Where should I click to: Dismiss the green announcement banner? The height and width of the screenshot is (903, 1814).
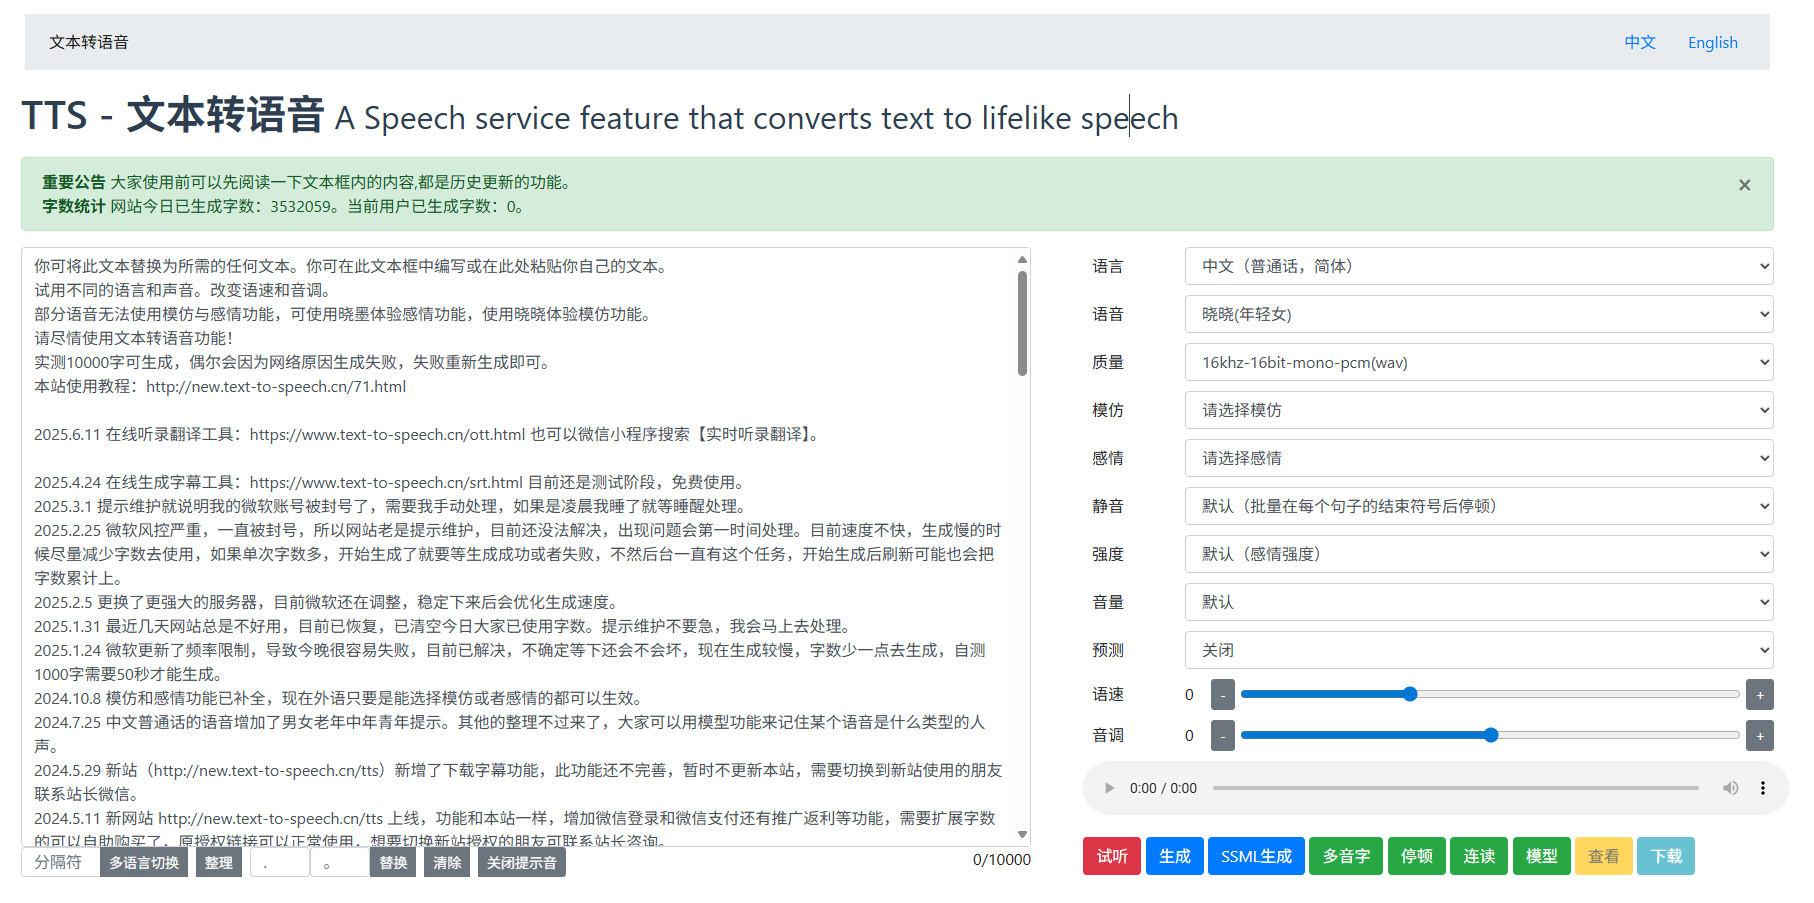(x=1744, y=185)
